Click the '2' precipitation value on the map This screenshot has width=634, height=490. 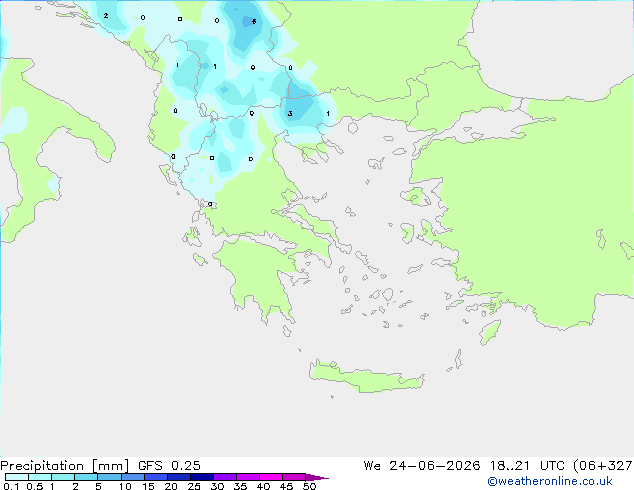[x=106, y=16]
